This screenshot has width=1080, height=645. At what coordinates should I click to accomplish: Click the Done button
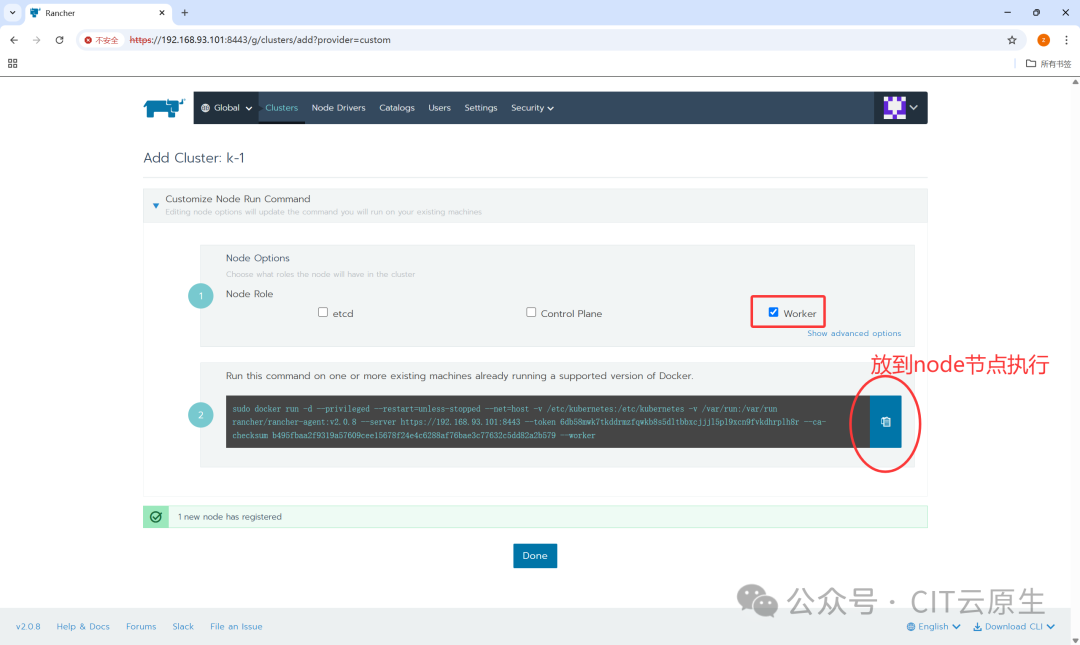pyautogui.click(x=534, y=555)
